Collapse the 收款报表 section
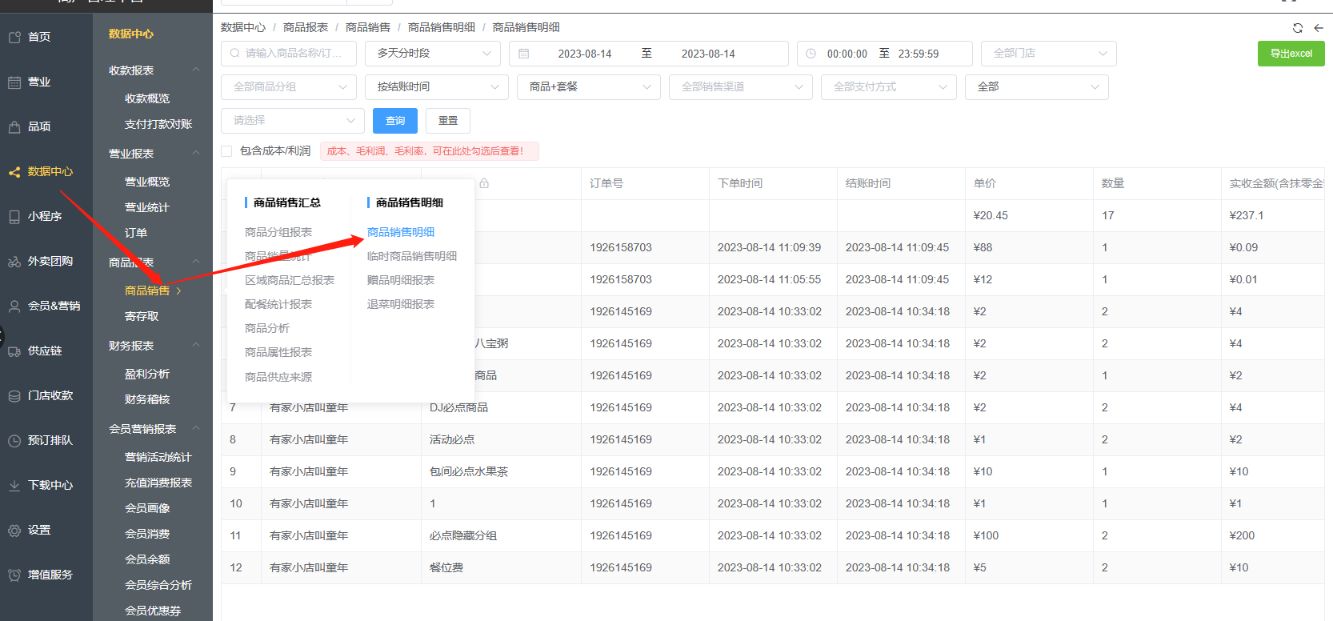 pos(196,70)
